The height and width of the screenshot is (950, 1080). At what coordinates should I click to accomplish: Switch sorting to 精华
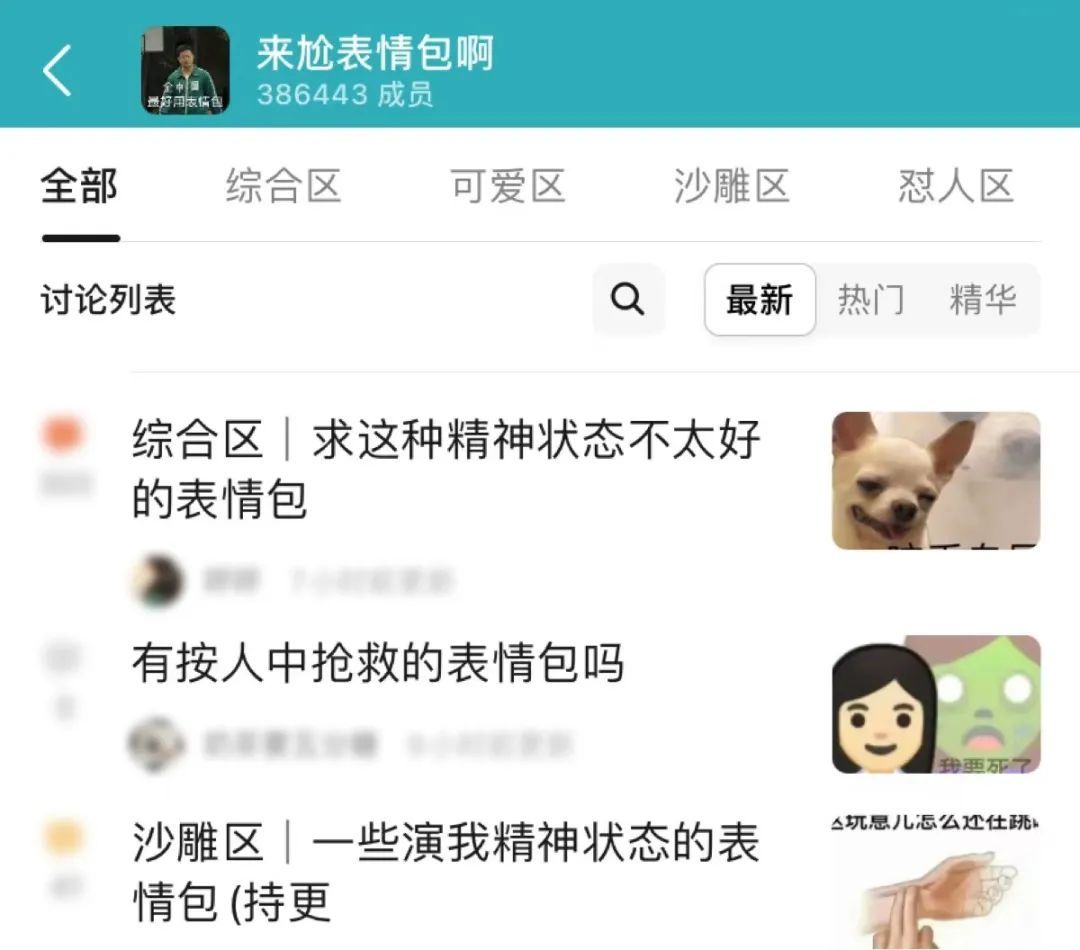pyautogui.click(x=983, y=300)
